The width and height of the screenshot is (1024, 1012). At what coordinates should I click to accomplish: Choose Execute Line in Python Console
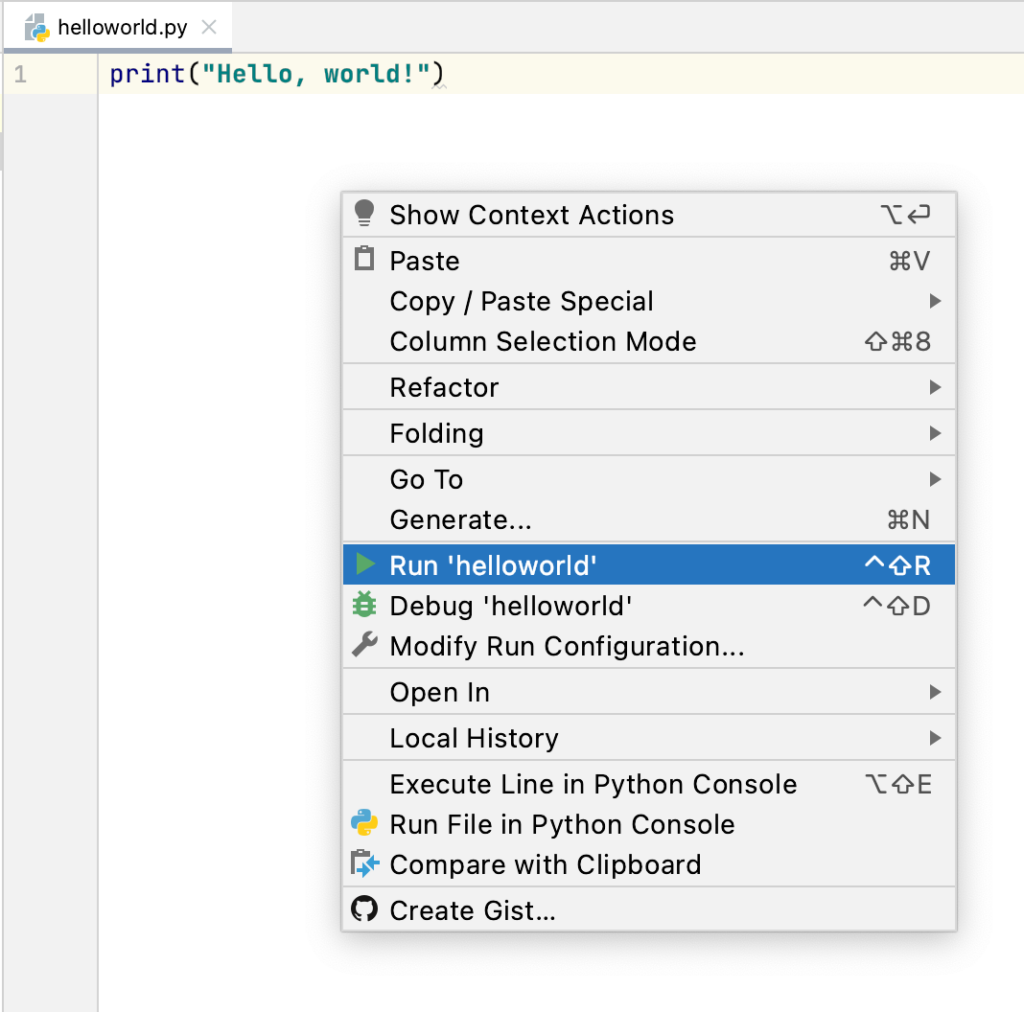(593, 785)
